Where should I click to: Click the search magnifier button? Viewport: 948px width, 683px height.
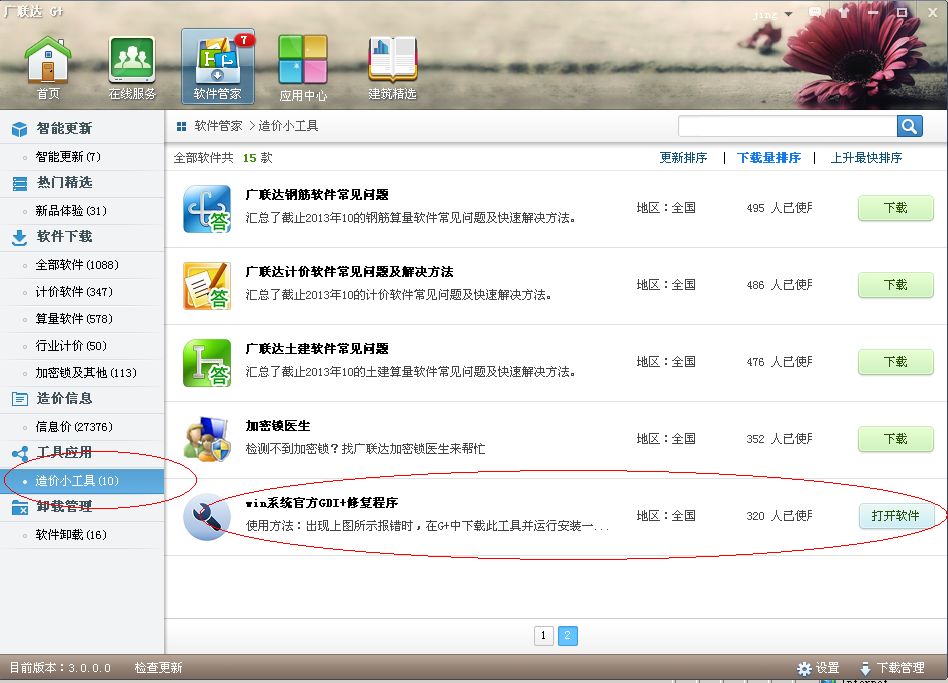click(909, 126)
